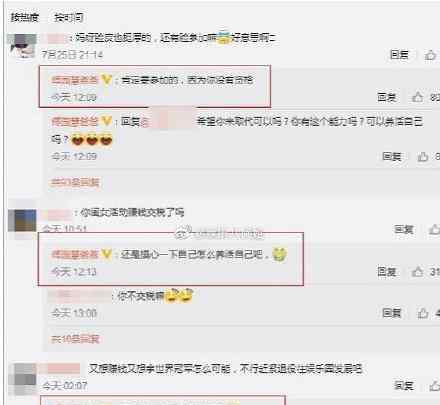440x405 pixels.
Task: Like the reply posted 今天 13:08
Action: tap(423, 313)
